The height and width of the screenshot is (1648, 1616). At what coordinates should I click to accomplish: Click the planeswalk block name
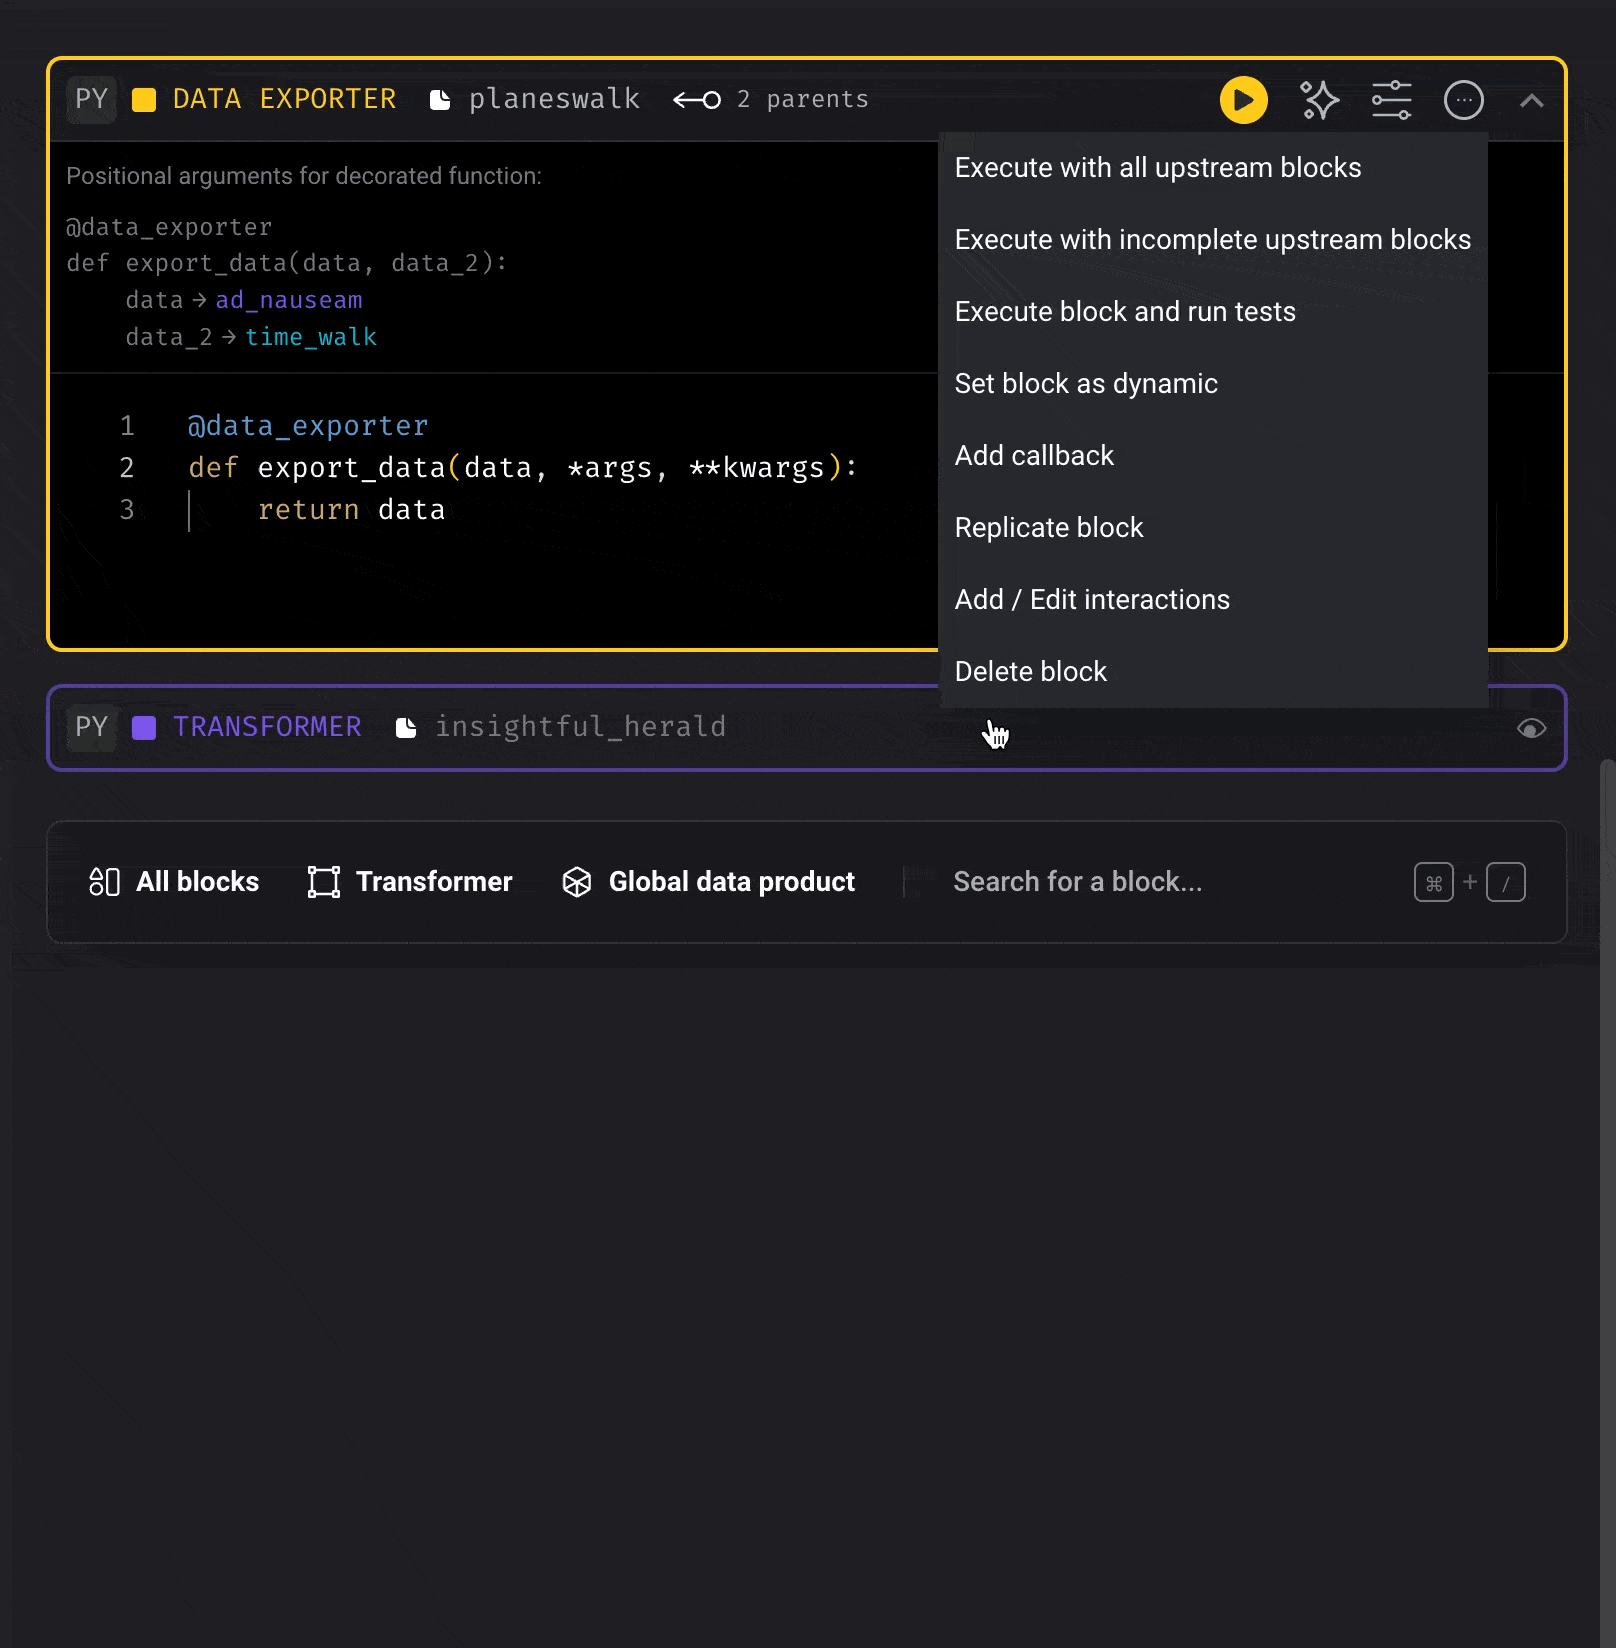click(554, 99)
